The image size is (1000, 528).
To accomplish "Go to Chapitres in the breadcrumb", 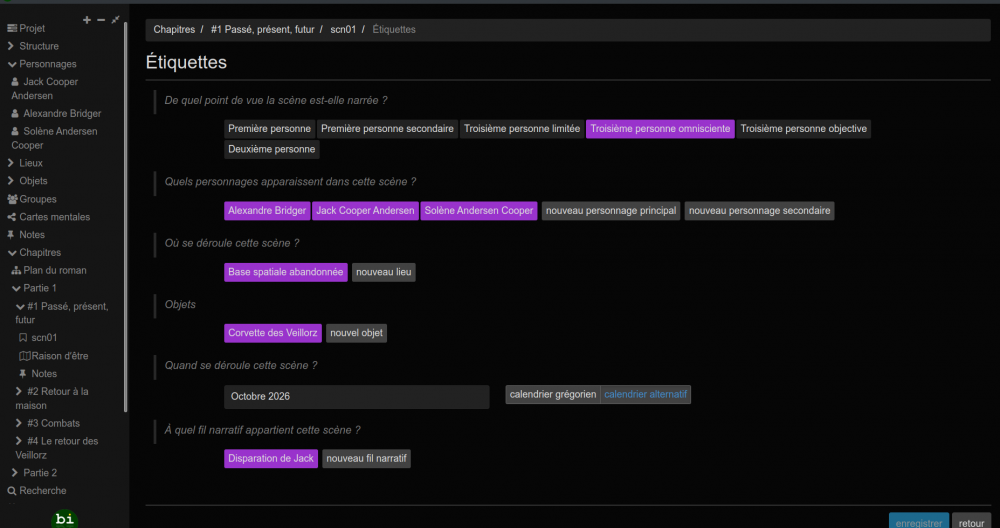I will tap(174, 30).
